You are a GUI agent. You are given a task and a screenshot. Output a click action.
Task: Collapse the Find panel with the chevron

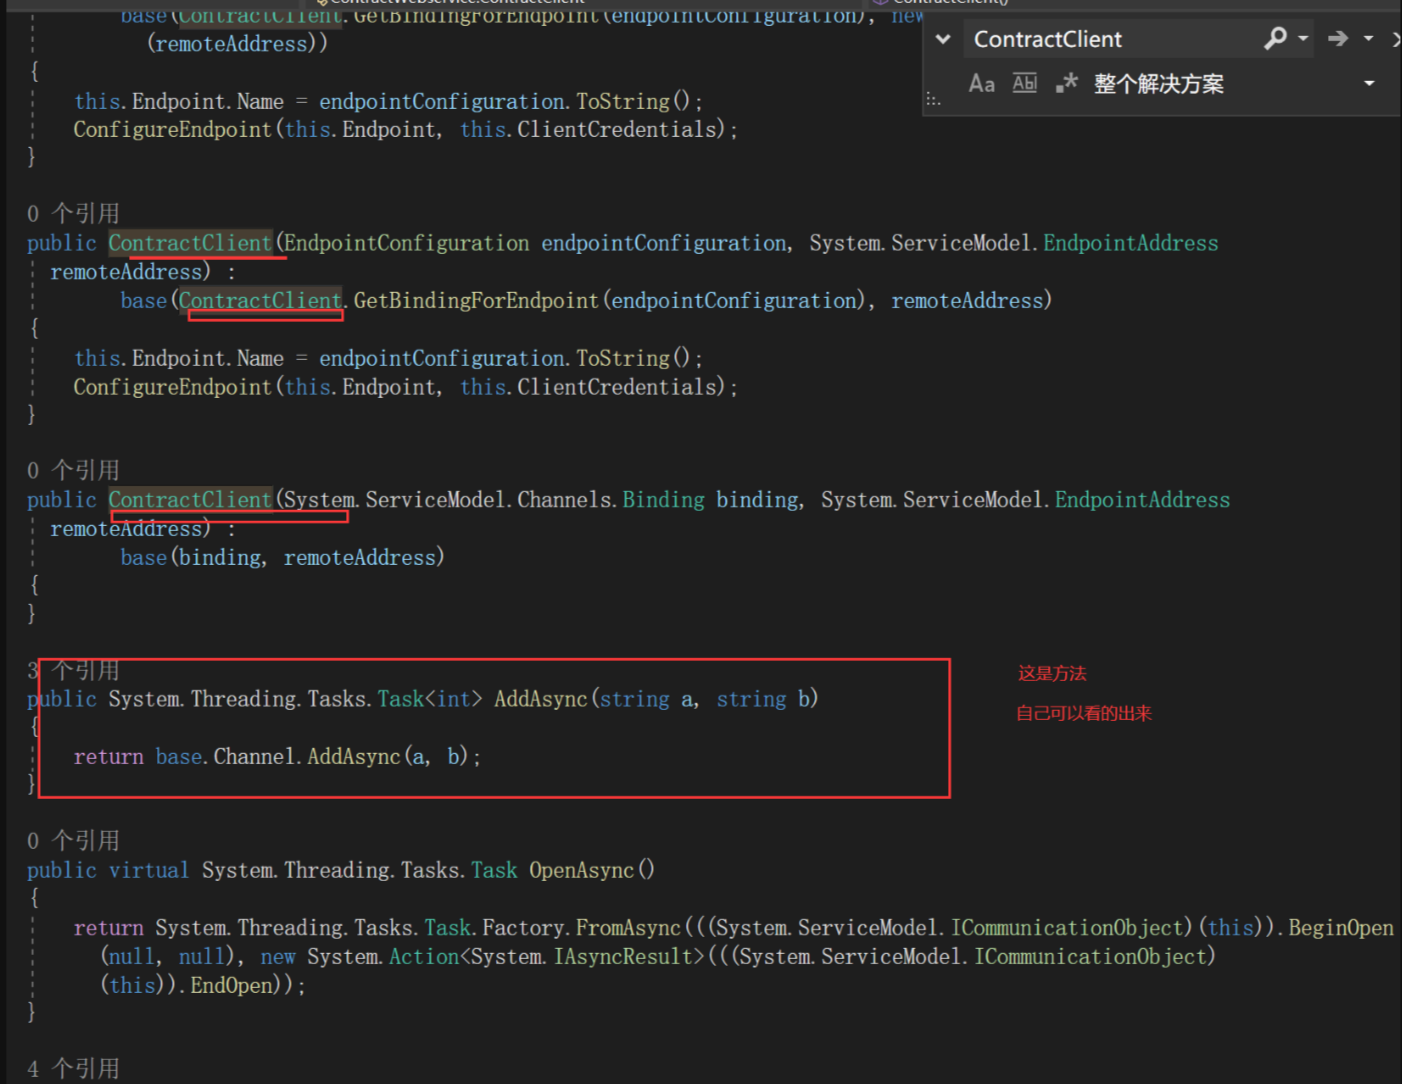pyautogui.click(x=943, y=38)
